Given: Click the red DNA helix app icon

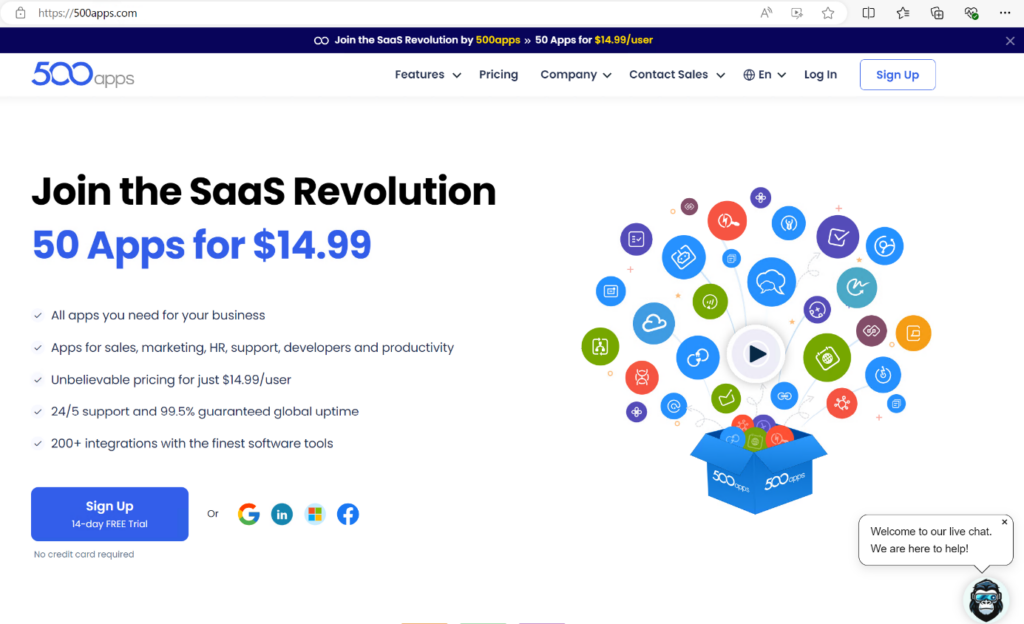Looking at the screenshot, I should (642, 377).
